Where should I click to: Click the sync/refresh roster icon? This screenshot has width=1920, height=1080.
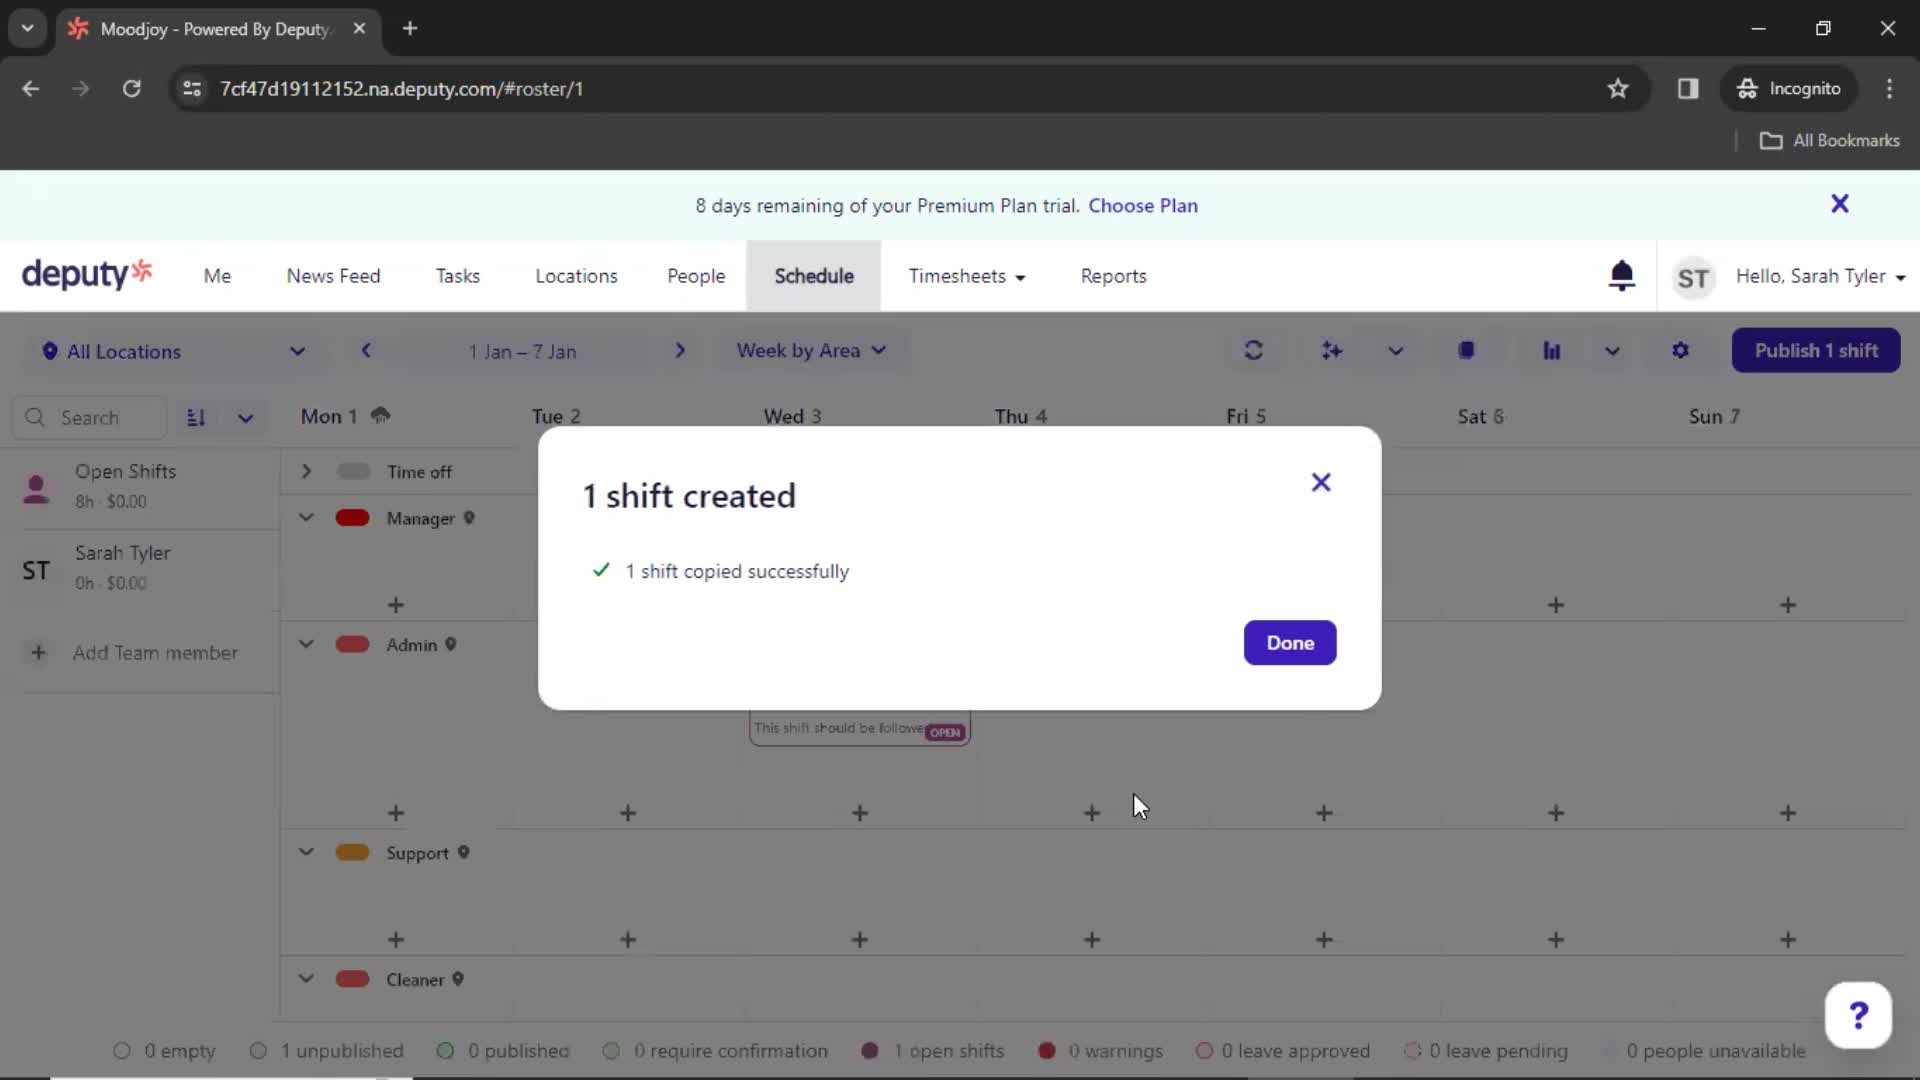point(1254,349)
